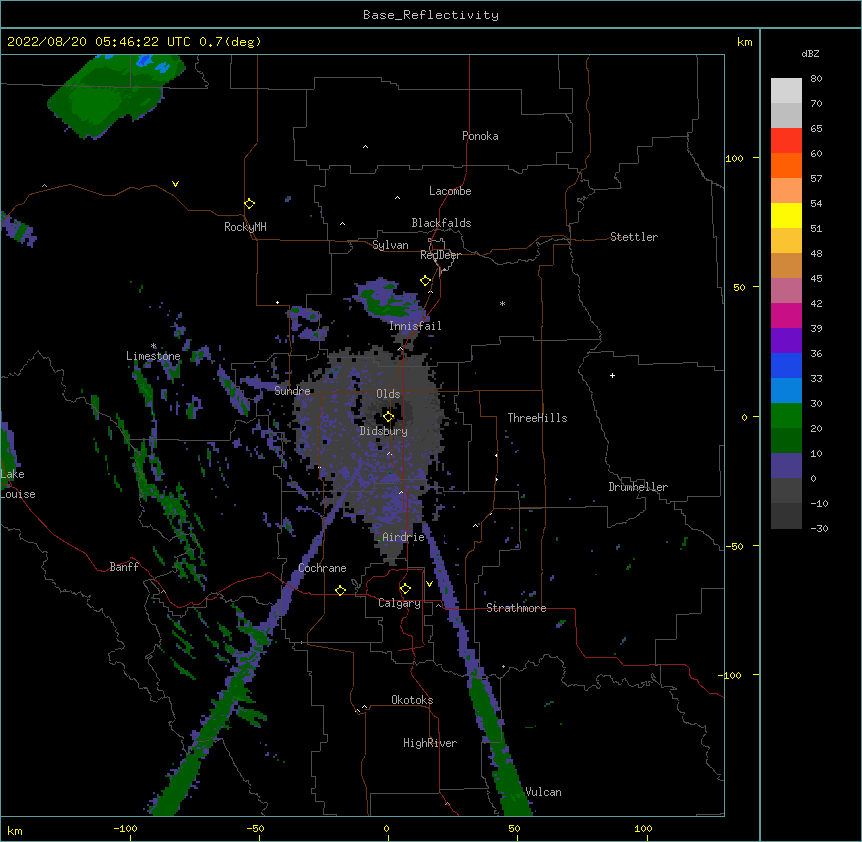
Task: Click the Olds label
Action: click(388, 394)
